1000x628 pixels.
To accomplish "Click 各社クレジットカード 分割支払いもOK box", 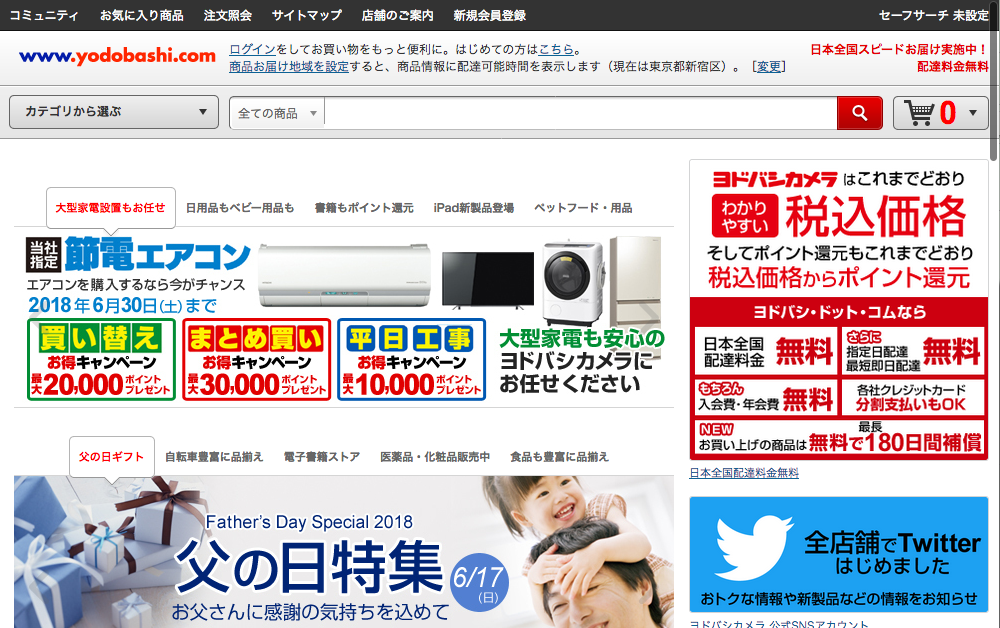I will [x=912, y=397].
